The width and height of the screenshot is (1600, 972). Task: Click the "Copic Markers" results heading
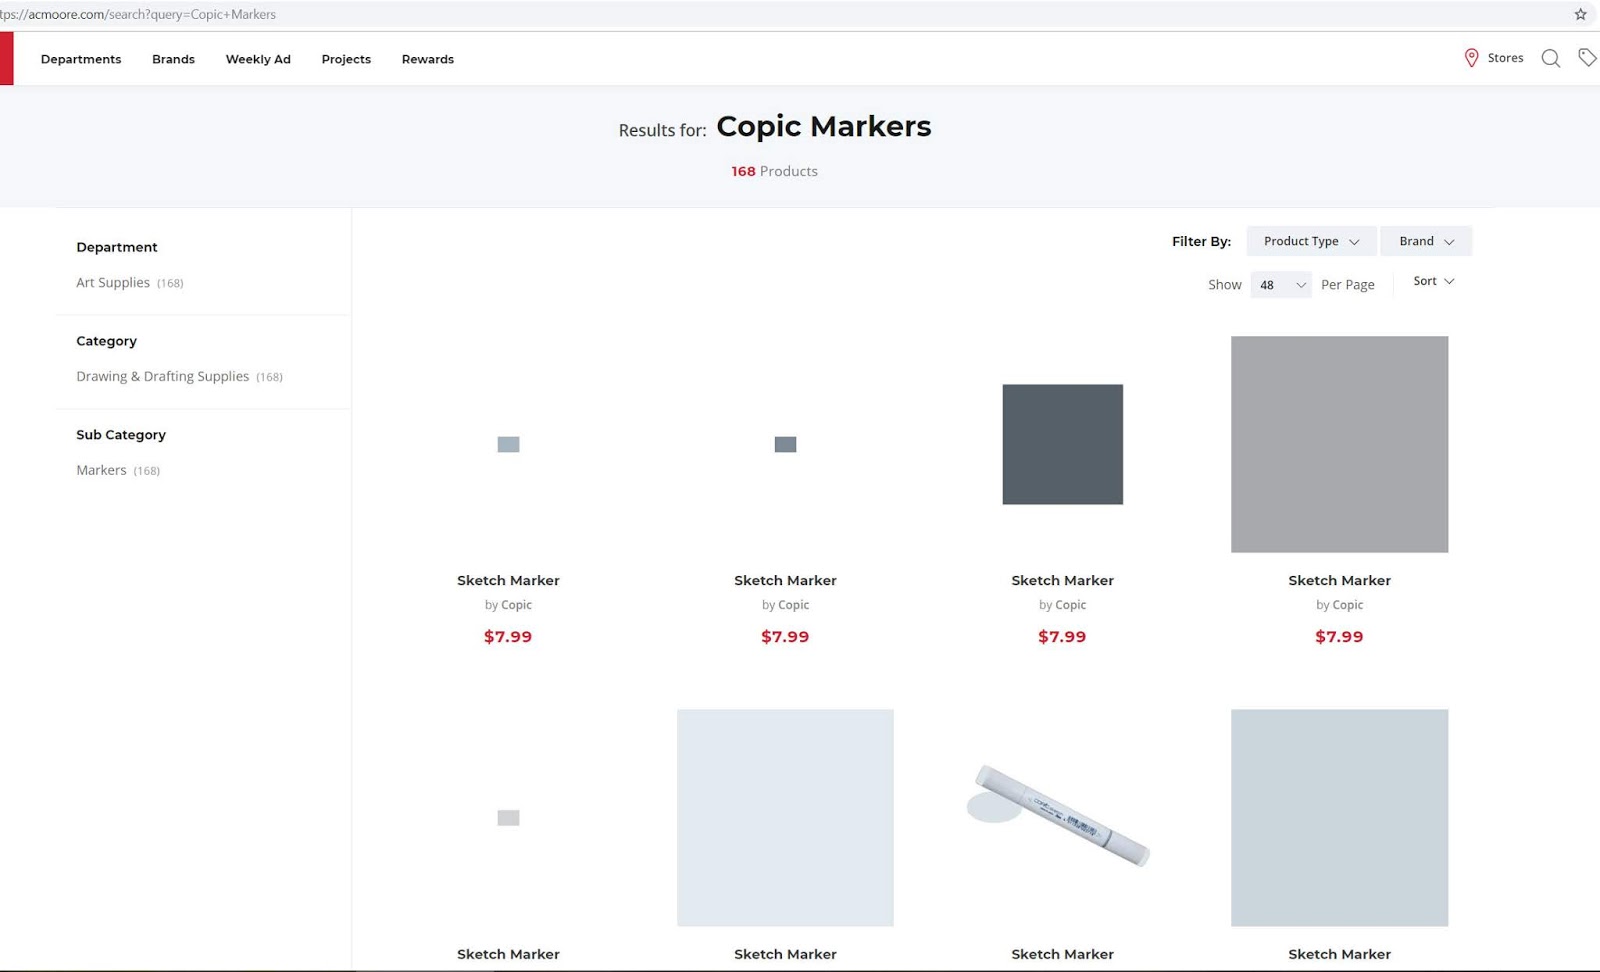824,126
